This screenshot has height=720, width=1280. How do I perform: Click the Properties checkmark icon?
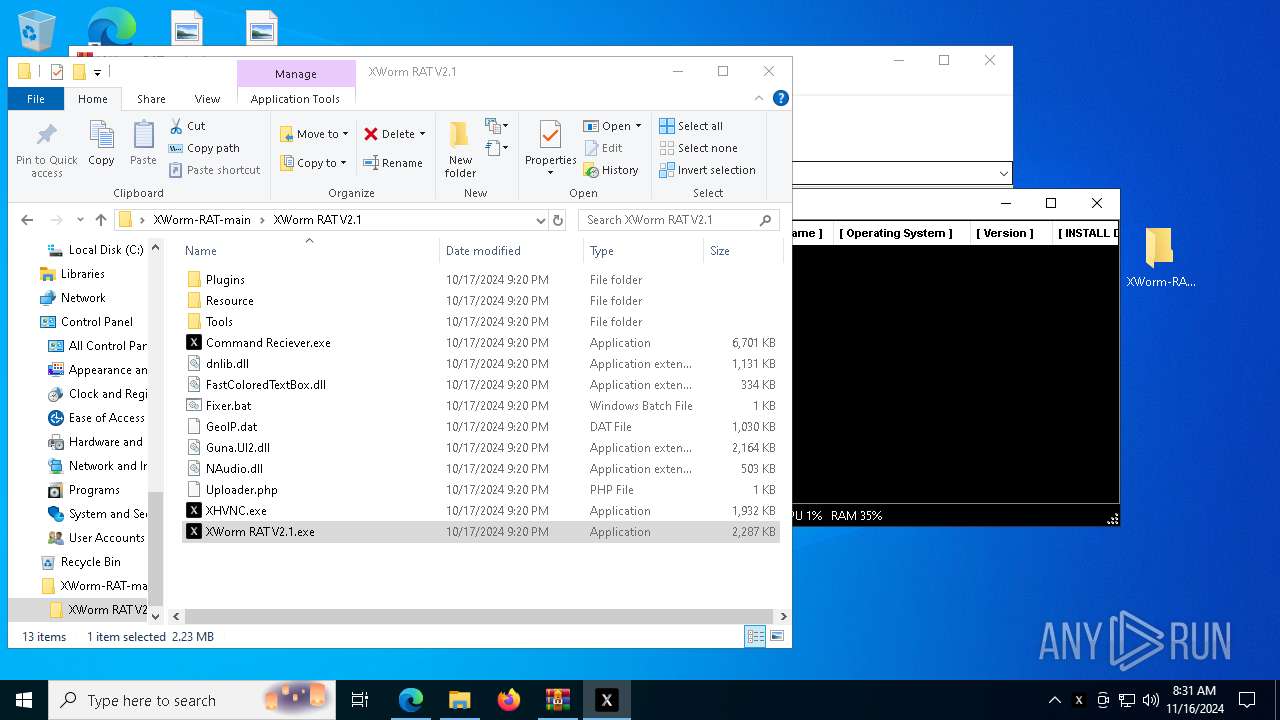(550, 135)
